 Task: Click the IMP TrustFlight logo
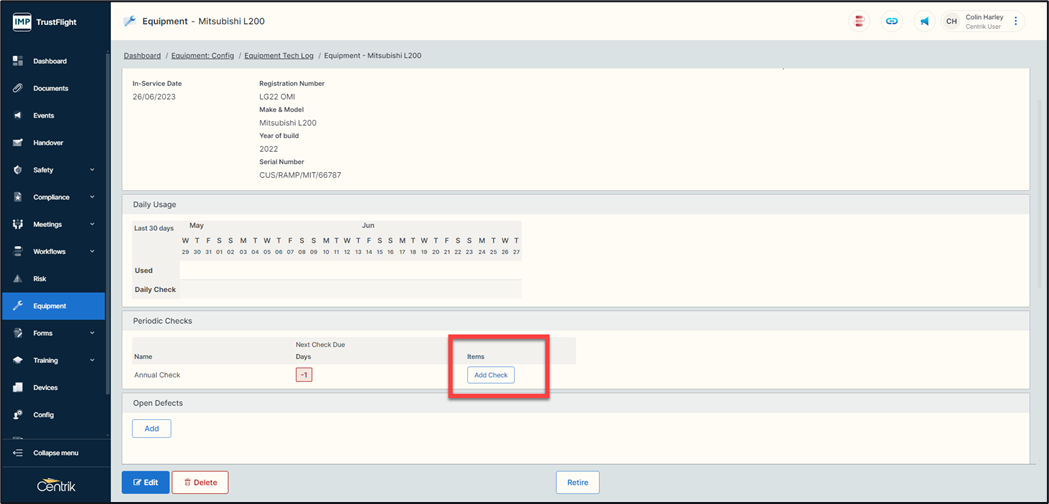pyautogui.click(x=44, y=22)
